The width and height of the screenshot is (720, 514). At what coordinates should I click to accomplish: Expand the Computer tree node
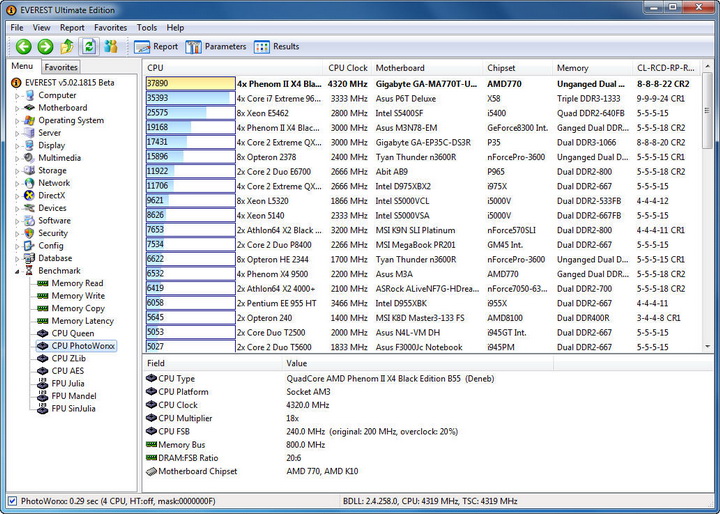(17, 96)
